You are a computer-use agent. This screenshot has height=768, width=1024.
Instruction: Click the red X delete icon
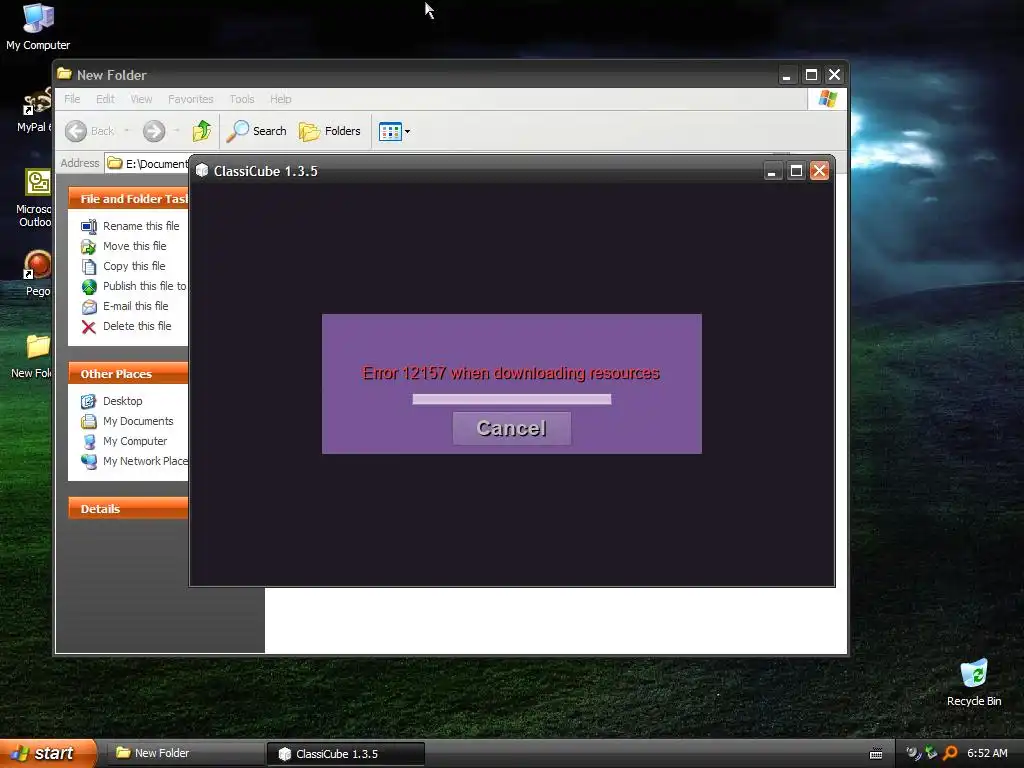tap(89, 327)
